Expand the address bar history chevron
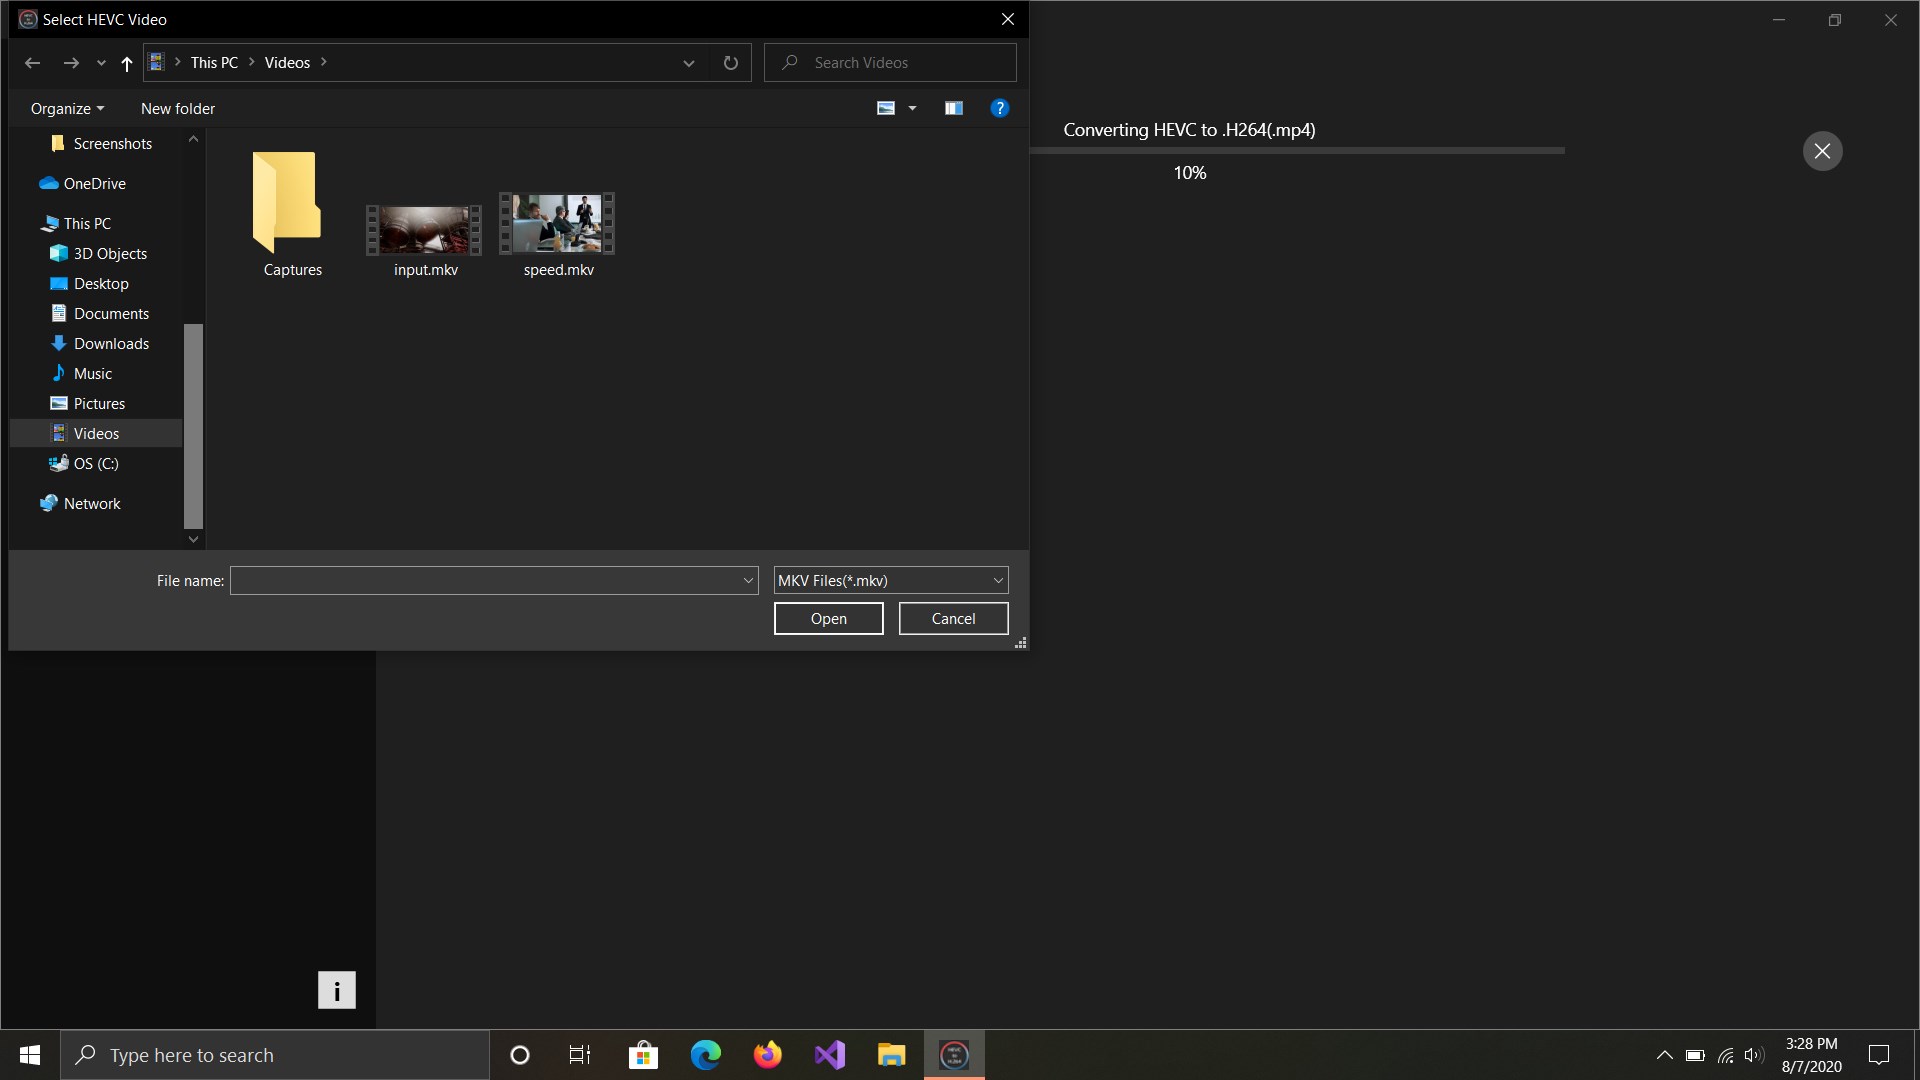Screen dimensions: 1920x1080 (x=688, y=62)
